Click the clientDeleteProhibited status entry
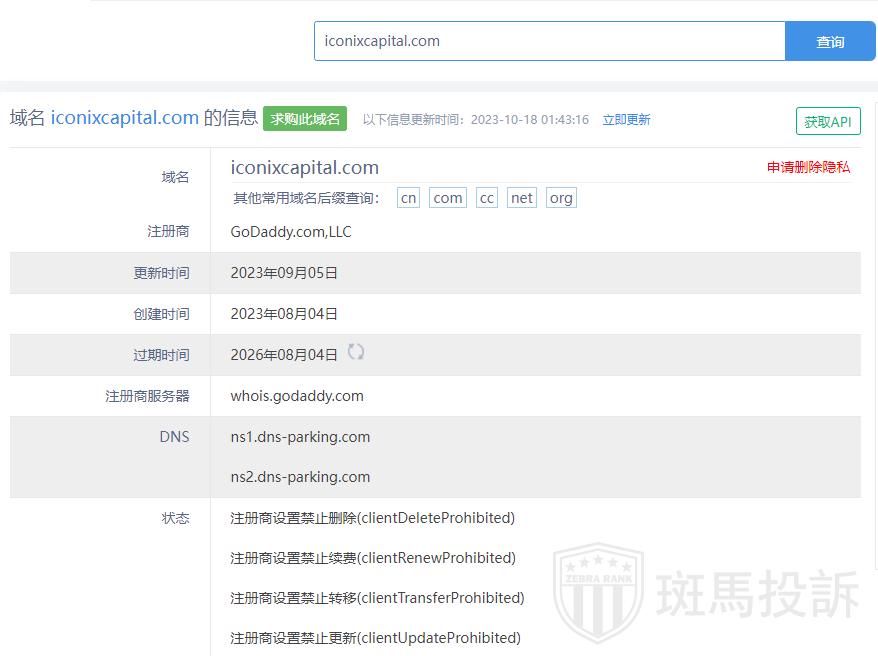This screenshot has height=656, width=878. click(x=372, y=518)
